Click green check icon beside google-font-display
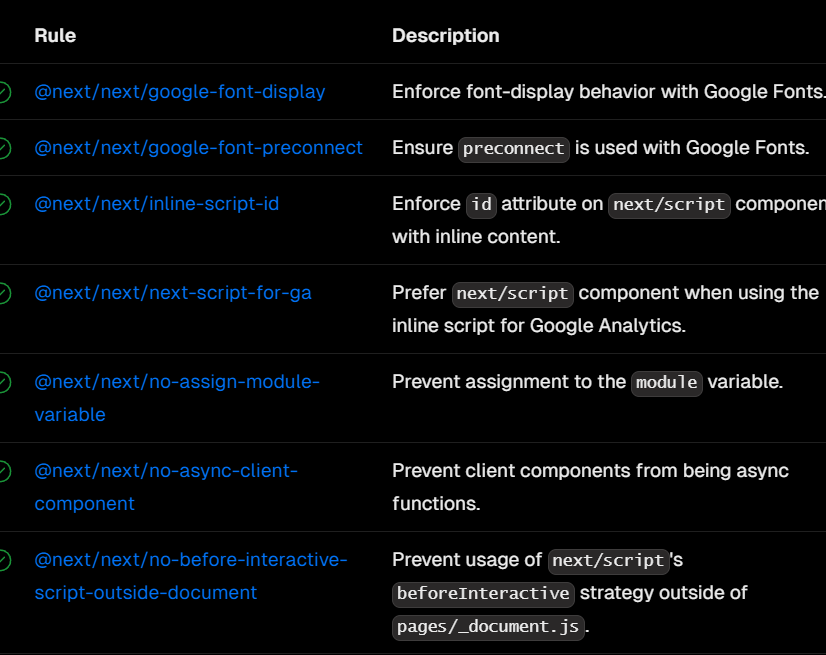Screen dimensions: 826x655 [x=3, y=92]
